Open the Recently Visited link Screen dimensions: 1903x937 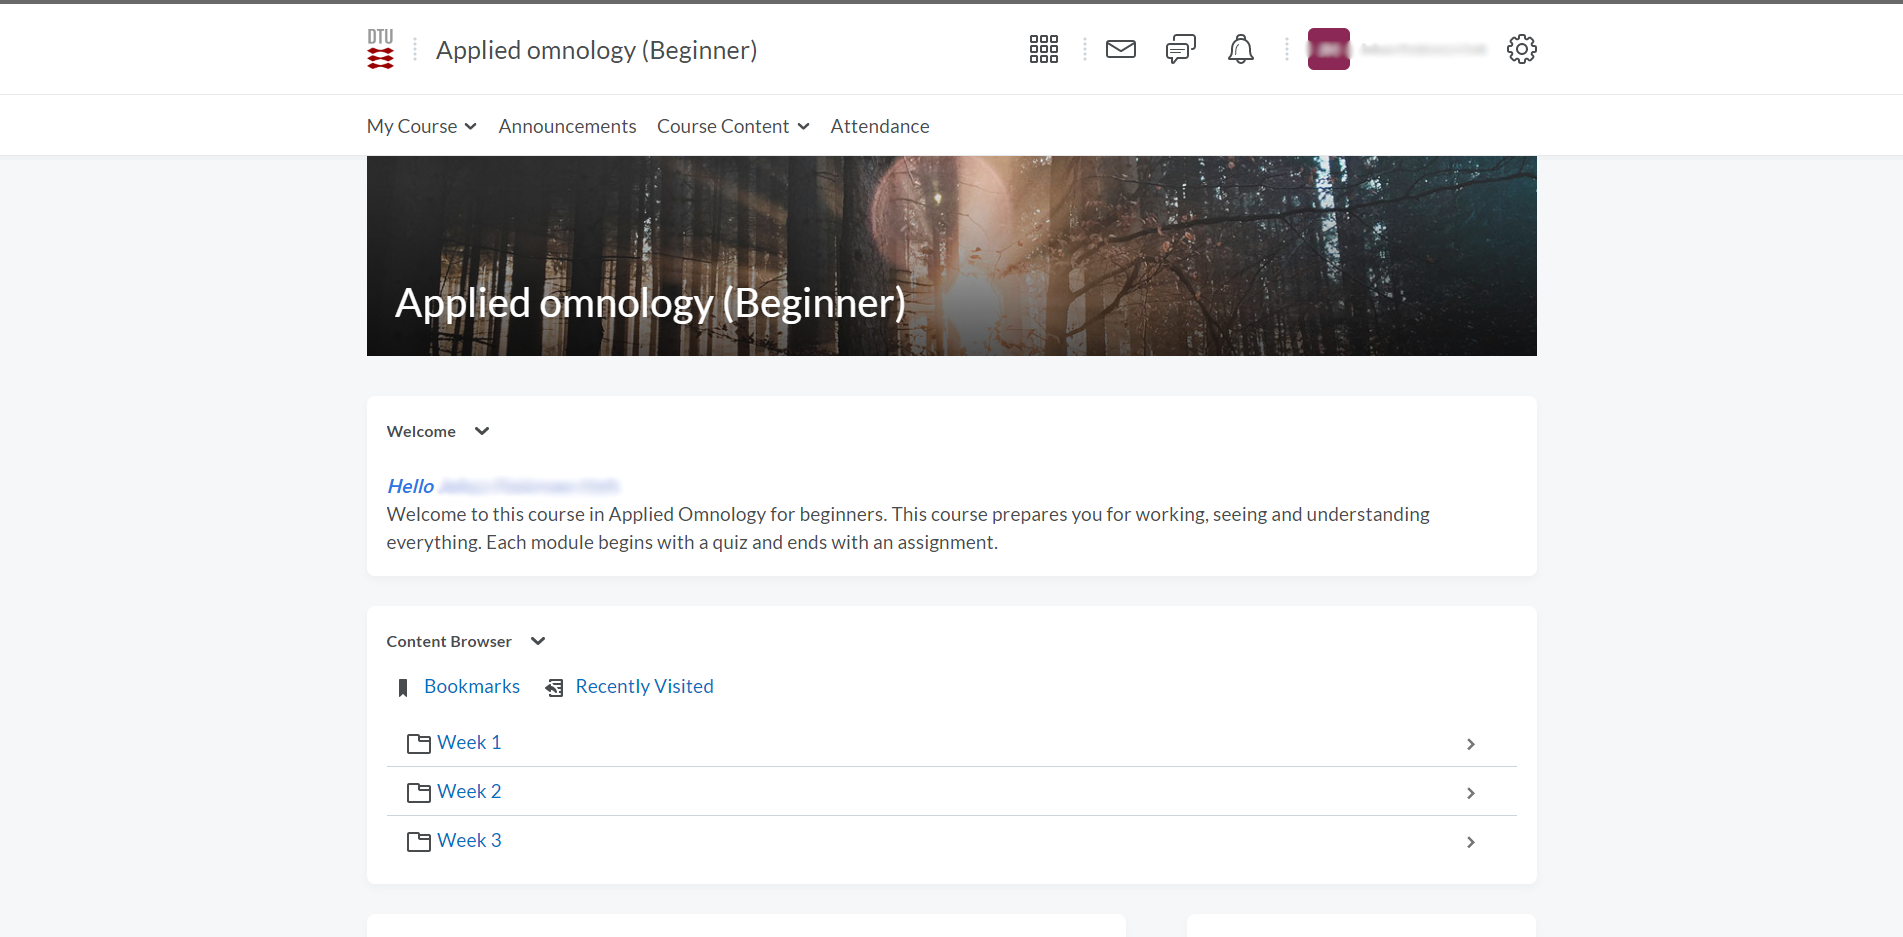[x=644, y=687]
